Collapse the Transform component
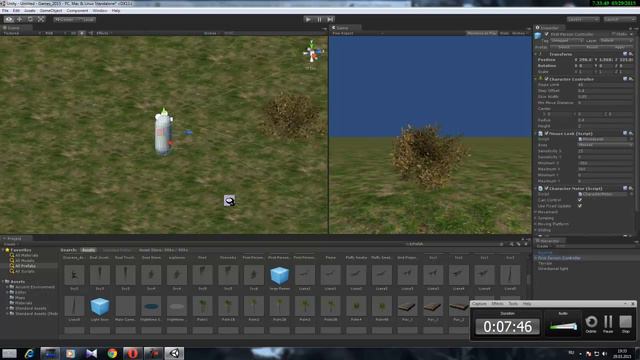The image size is (640, 360). coord(536,54)
